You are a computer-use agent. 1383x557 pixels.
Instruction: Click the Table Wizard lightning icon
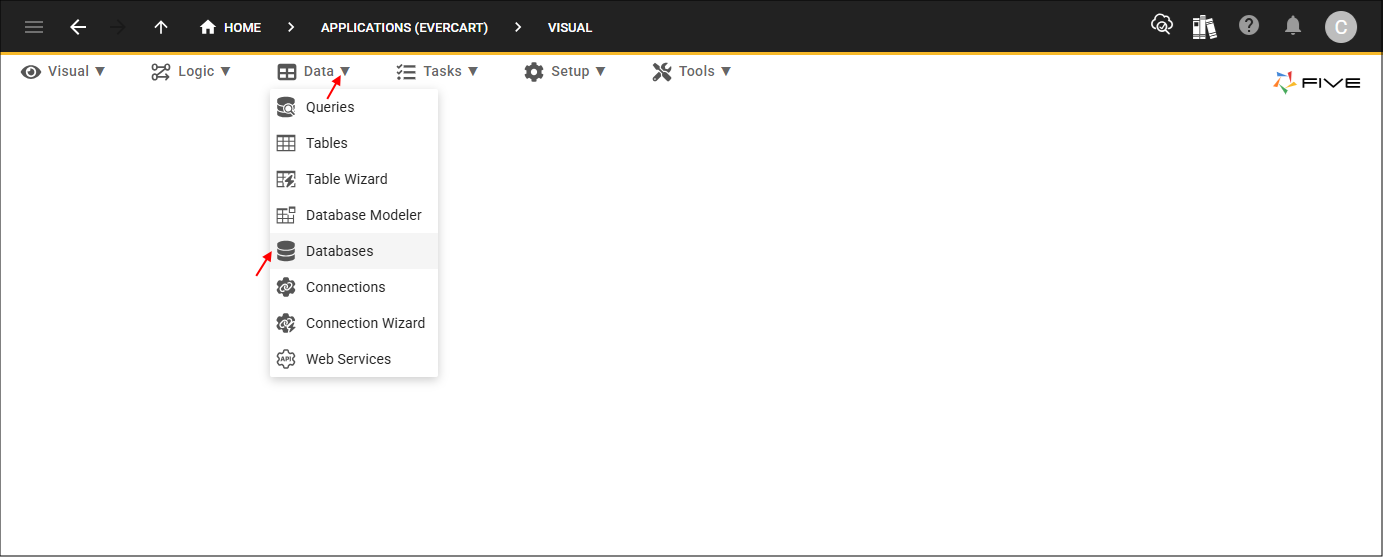[x=286, y=179]
